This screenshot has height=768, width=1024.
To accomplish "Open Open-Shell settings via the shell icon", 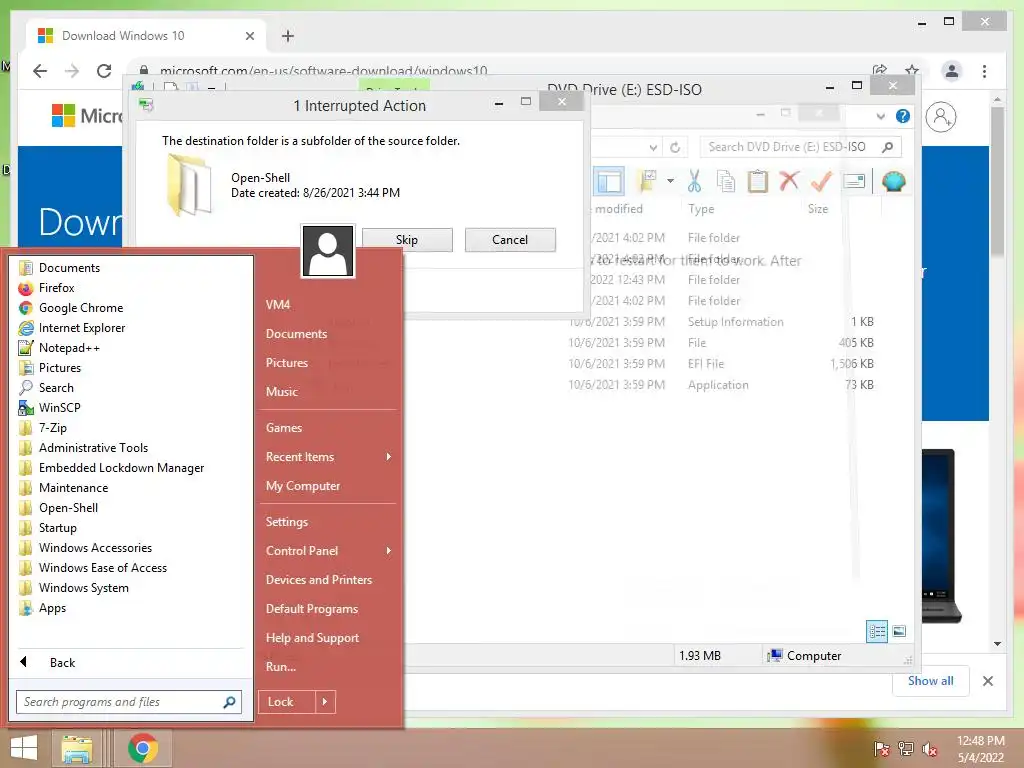I will 894,181.
